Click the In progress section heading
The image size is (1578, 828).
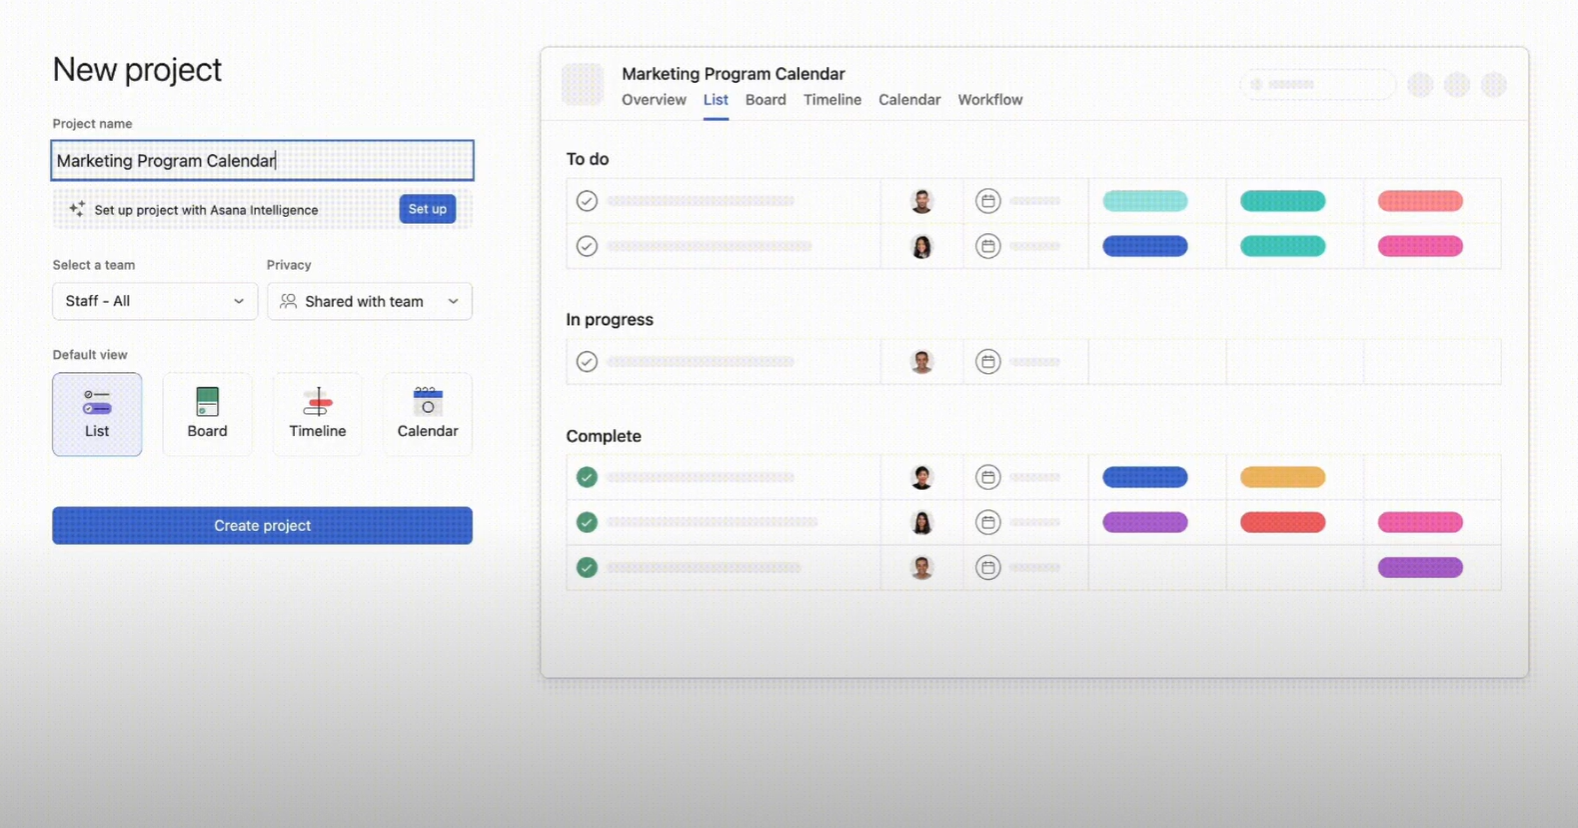[x=609, y=320]
